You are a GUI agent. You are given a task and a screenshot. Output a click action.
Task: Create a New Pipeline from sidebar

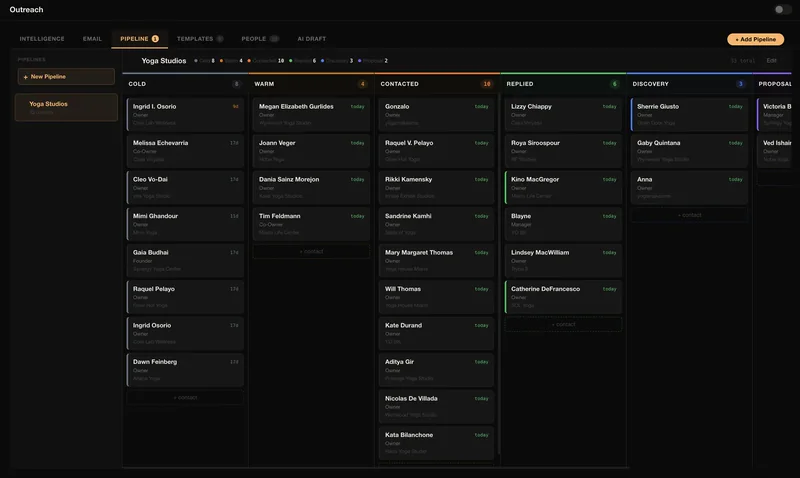coord(66,77)
